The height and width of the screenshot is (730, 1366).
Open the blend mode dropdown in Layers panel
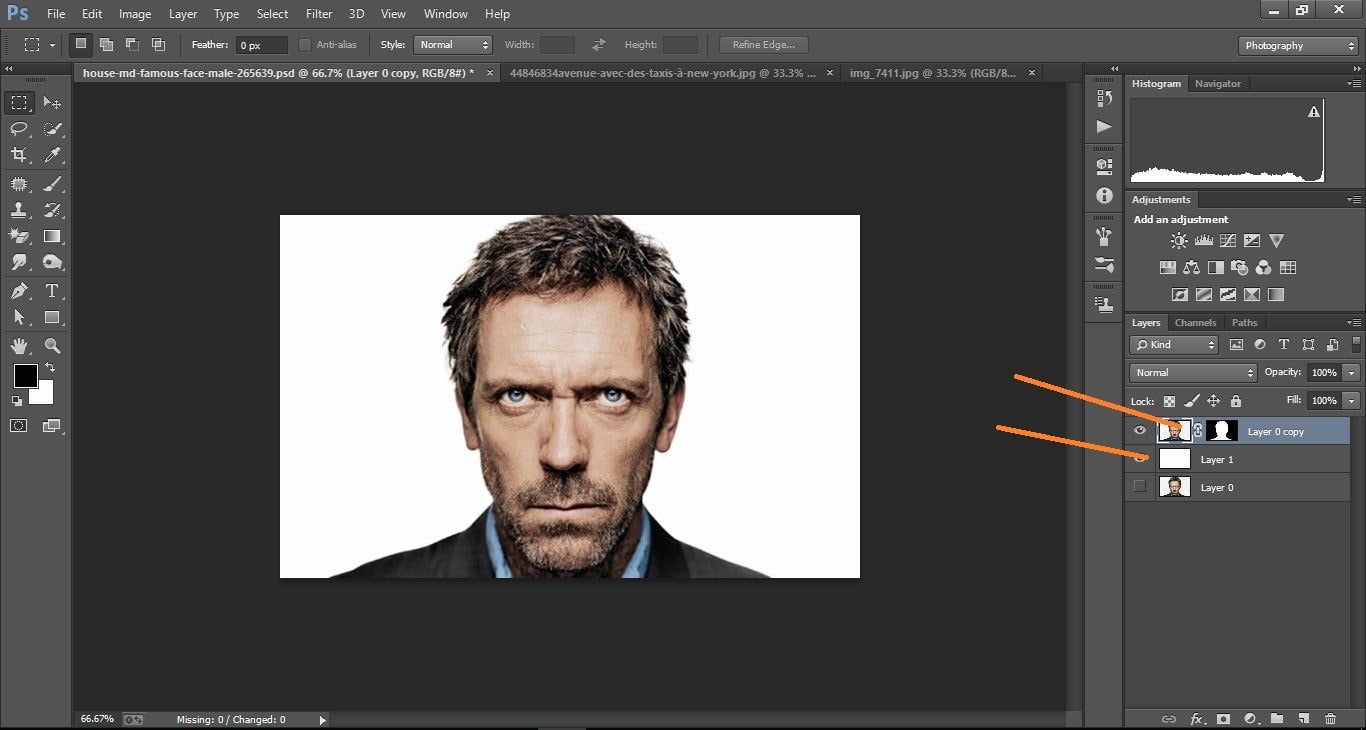tap(1192, 372)
